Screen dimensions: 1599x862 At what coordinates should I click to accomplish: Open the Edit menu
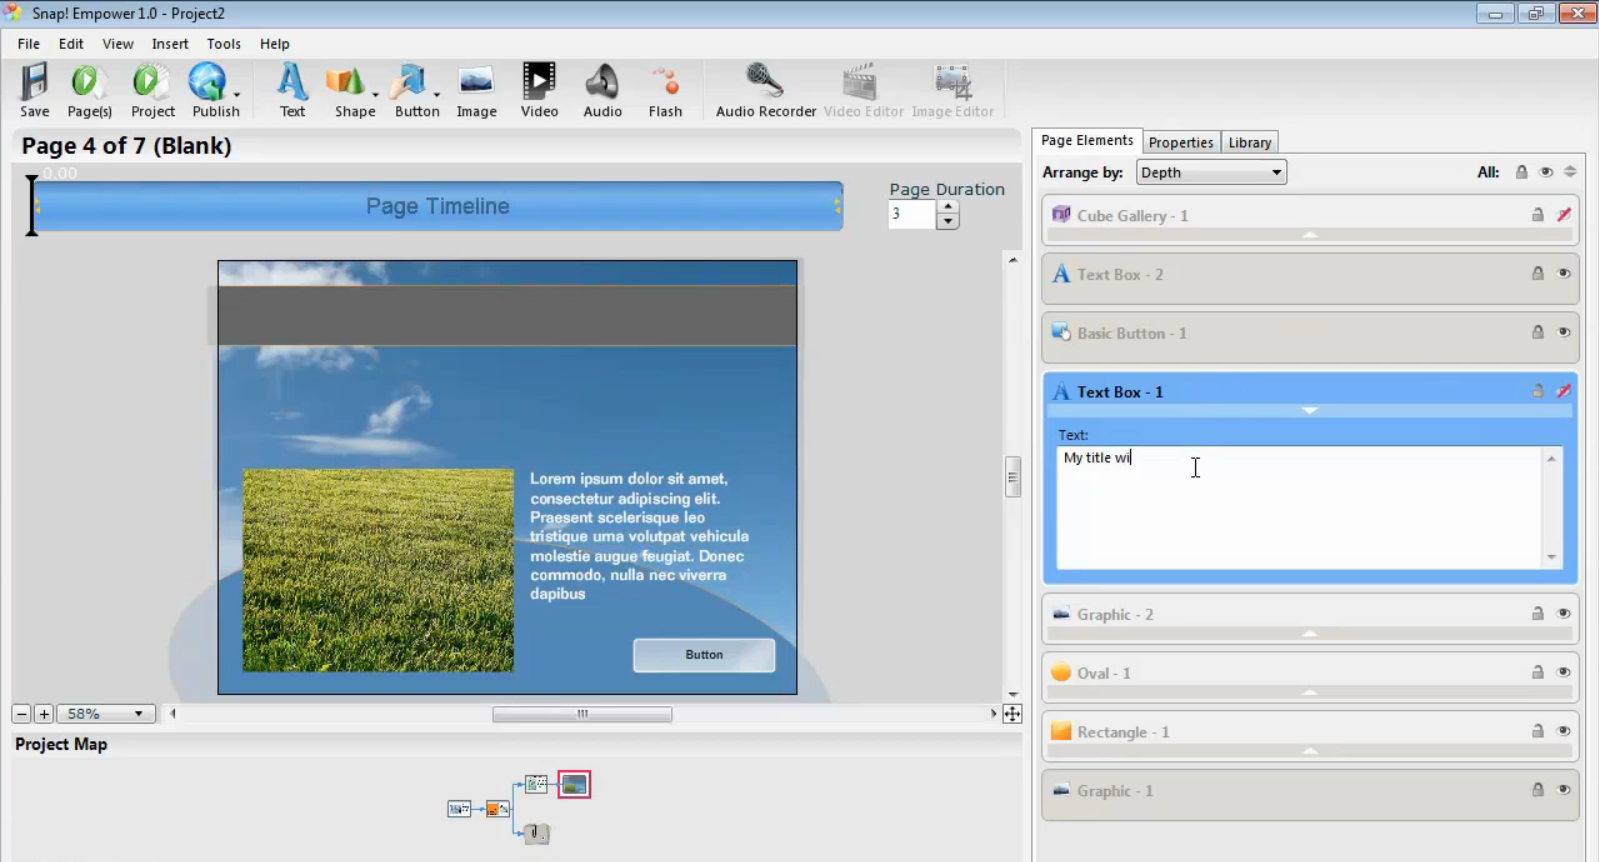pos(71,44)
